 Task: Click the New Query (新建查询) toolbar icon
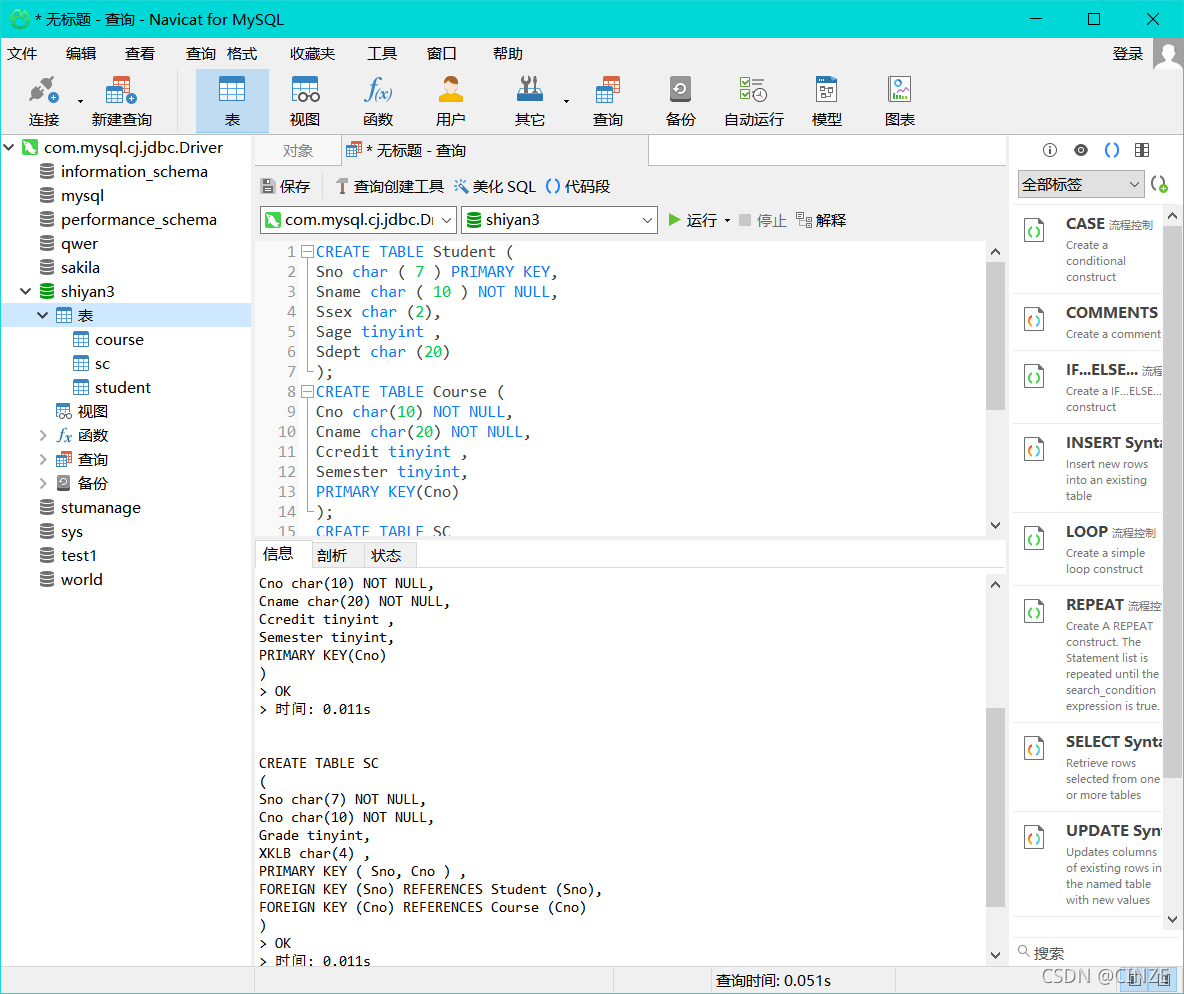click(122, 100)
